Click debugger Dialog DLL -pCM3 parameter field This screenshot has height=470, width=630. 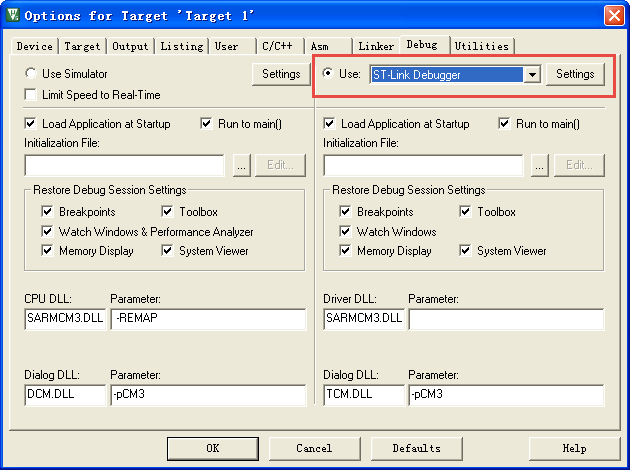(506, 394)
